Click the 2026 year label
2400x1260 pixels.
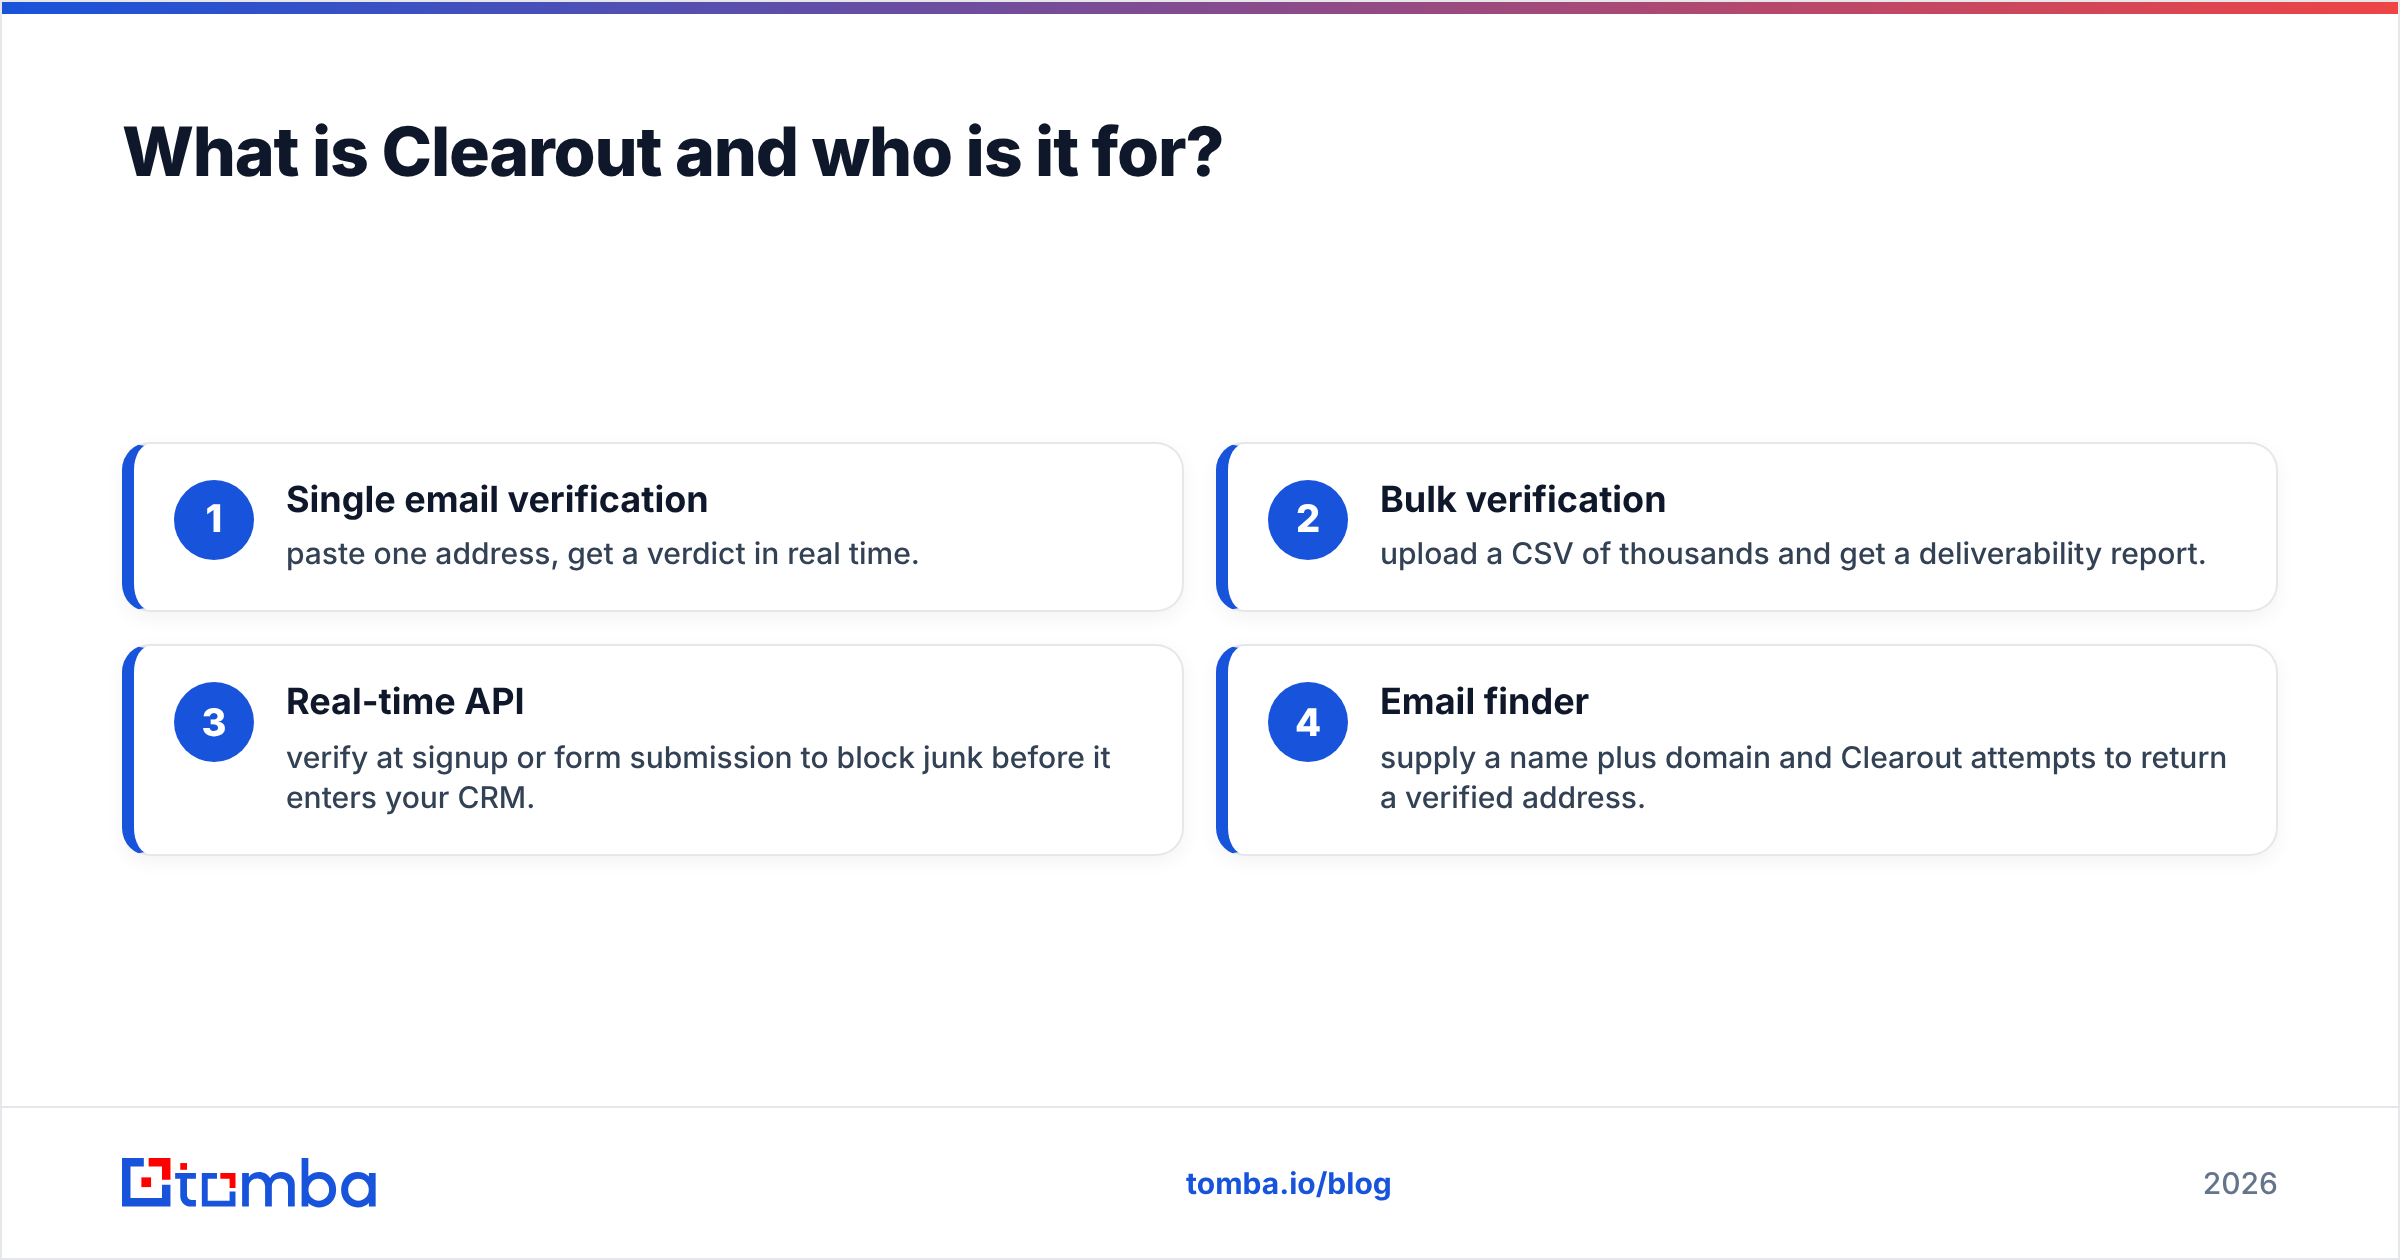click(x=2240, y=1184)
